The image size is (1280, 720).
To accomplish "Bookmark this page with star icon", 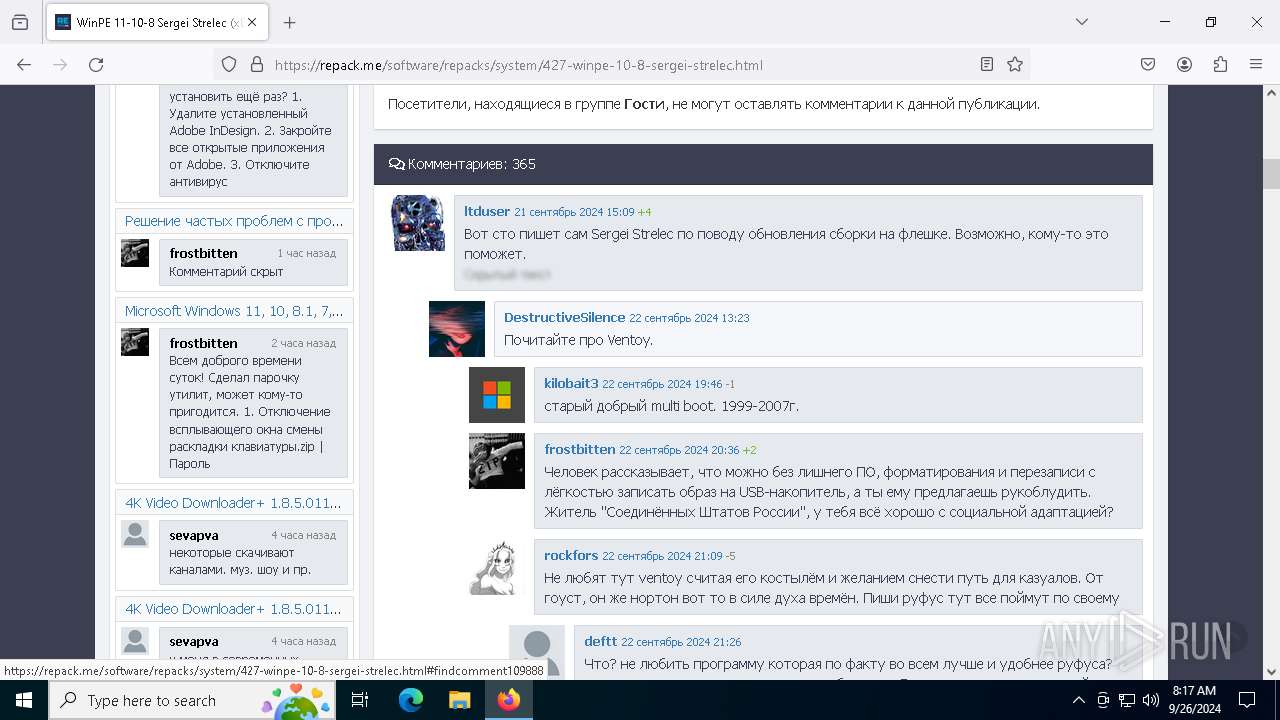I will [x=1015, y=64].
